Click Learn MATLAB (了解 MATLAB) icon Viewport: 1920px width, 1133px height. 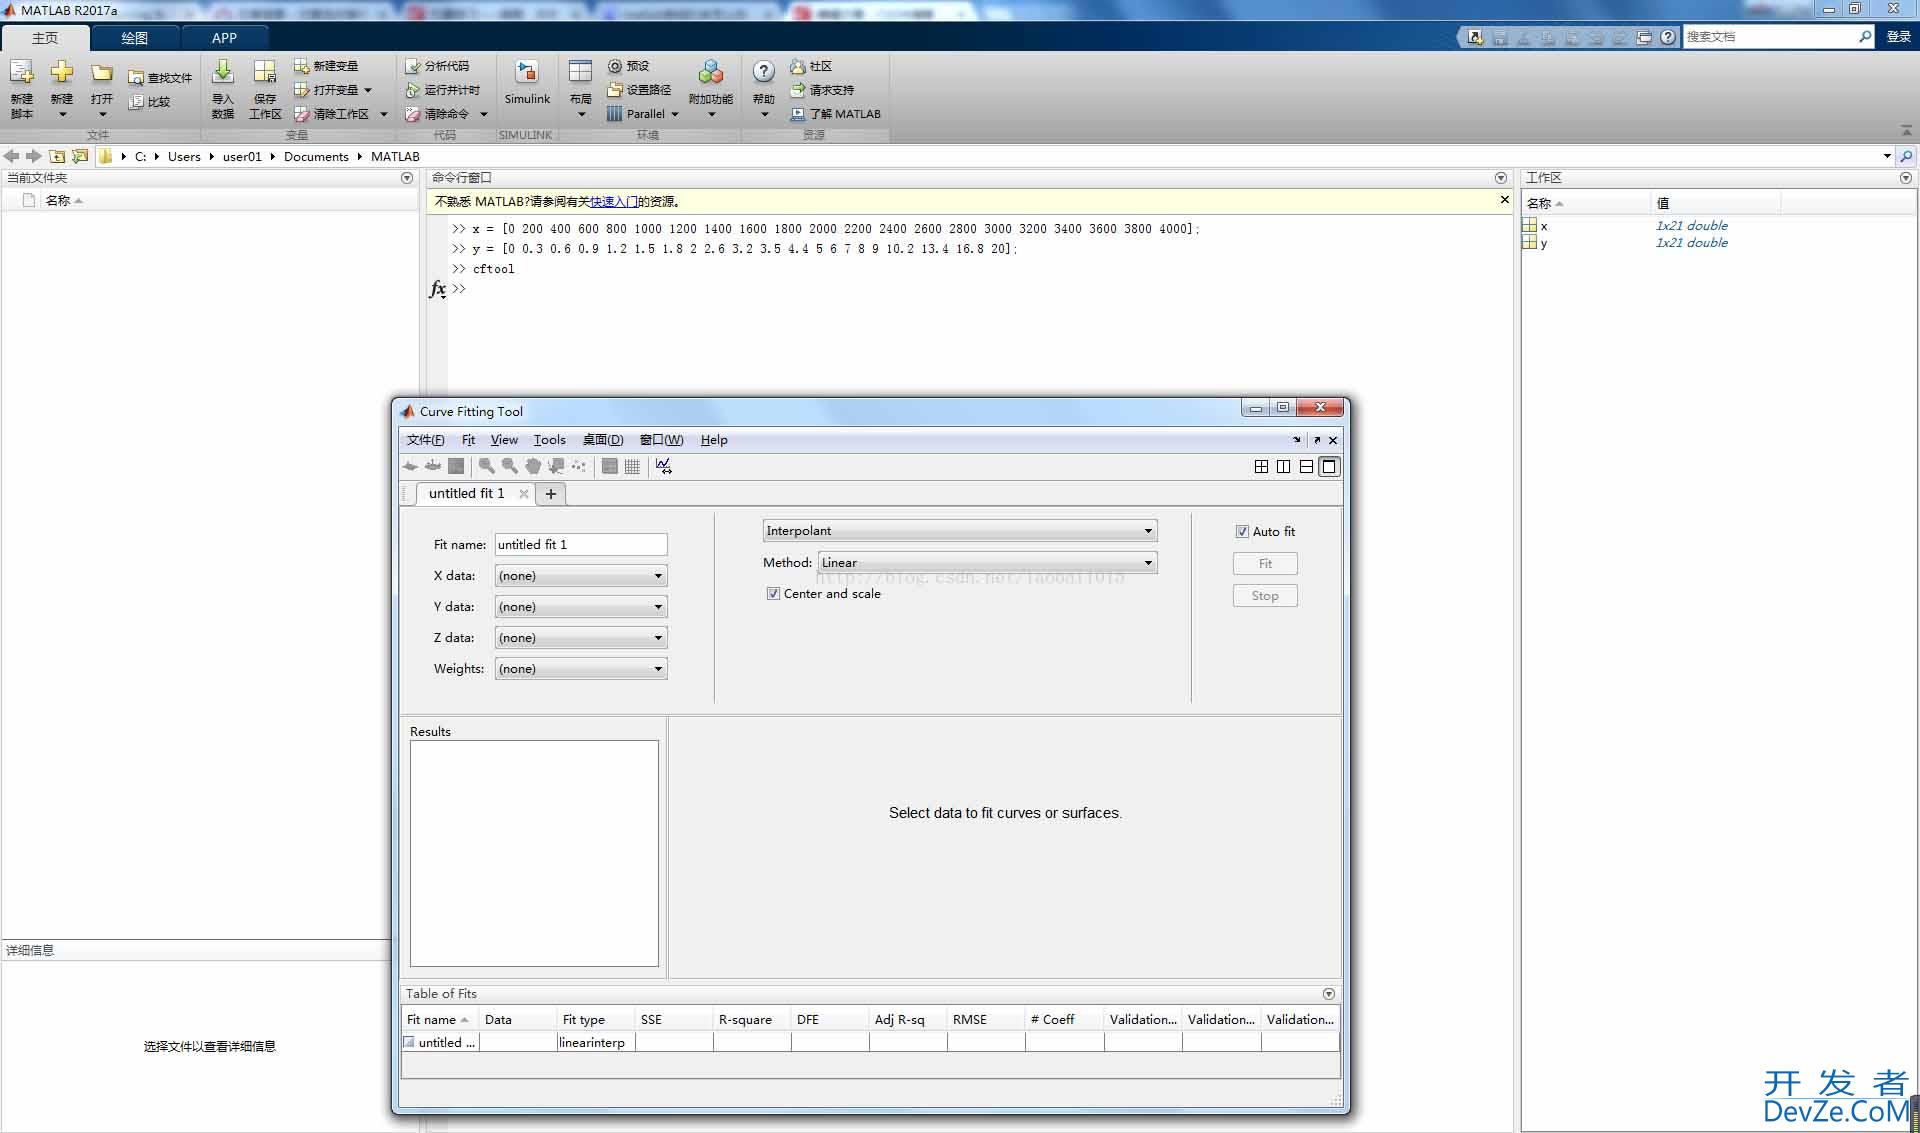797,114
